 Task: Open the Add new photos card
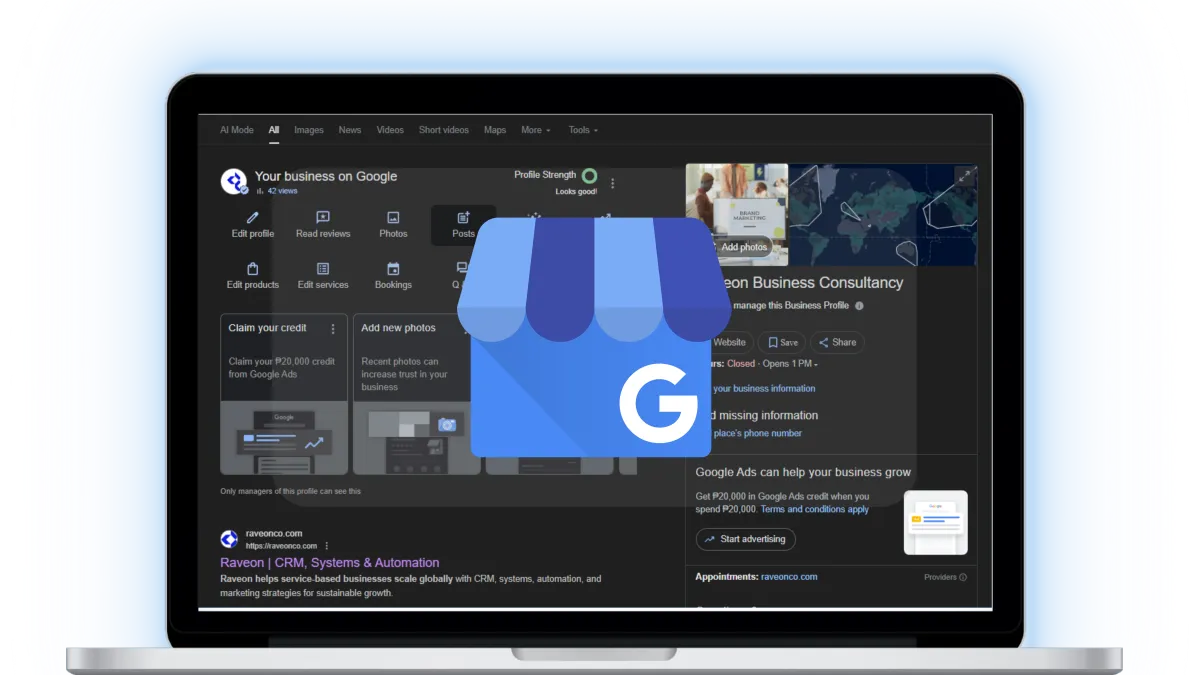point(417,394)
